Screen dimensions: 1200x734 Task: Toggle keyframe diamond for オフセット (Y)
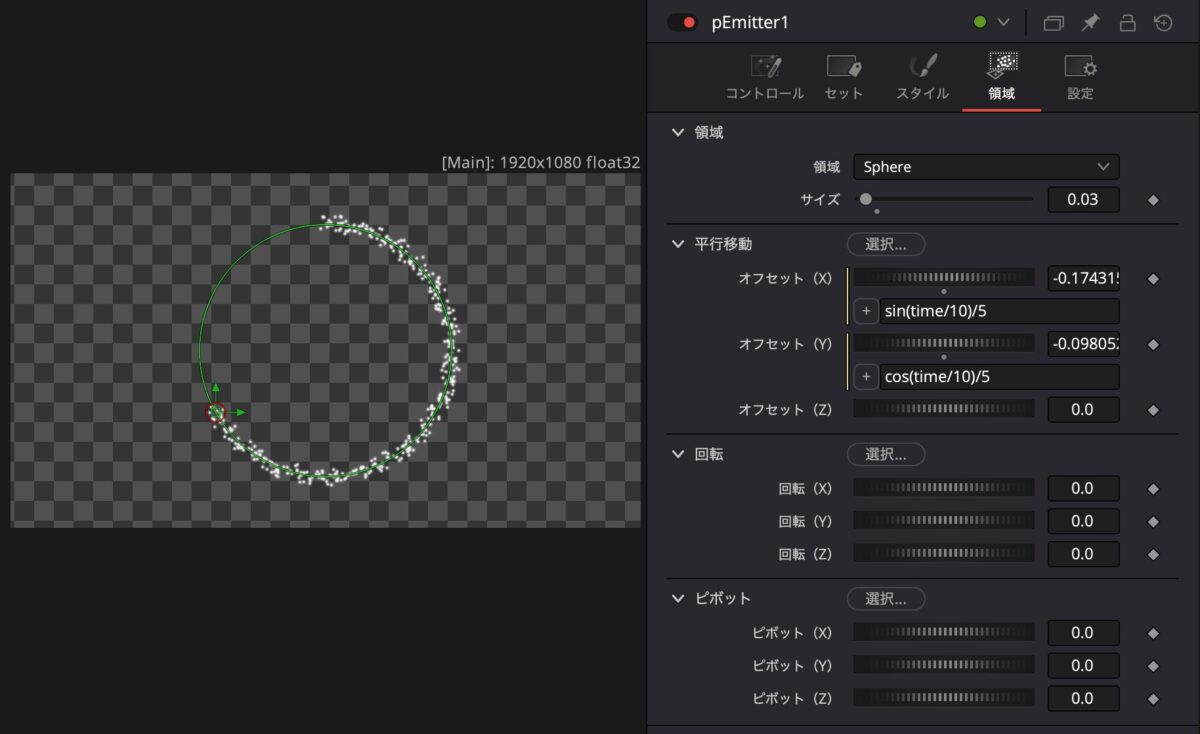(1153, 344)
